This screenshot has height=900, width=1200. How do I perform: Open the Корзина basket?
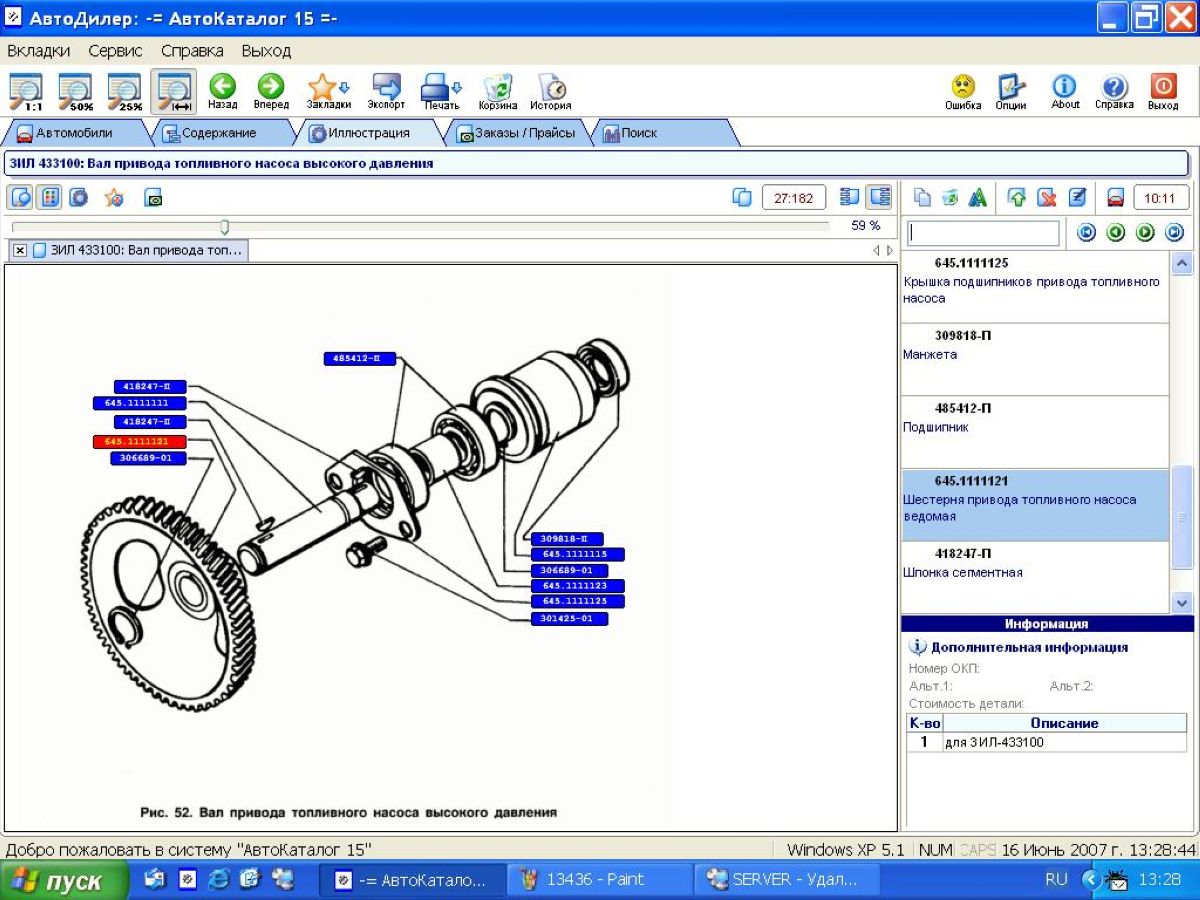point(497,91)
